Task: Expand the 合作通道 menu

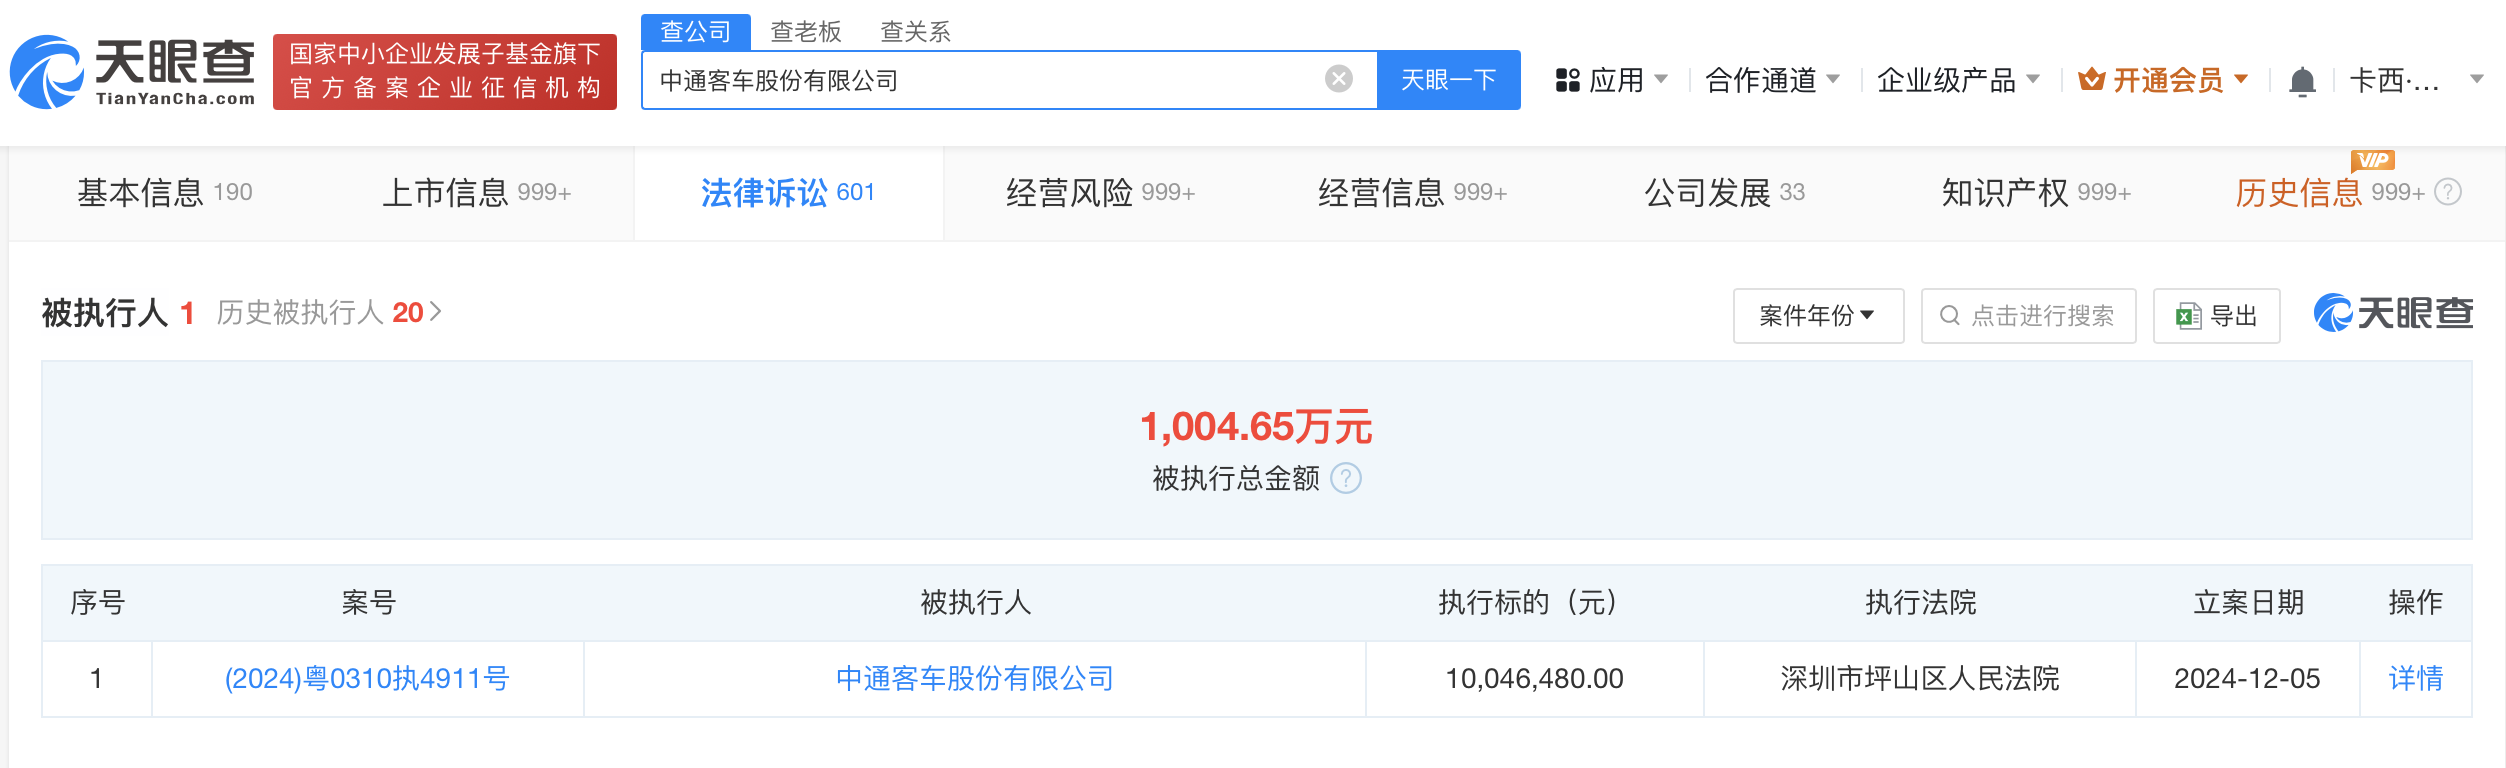Action: (x=1833, y=79)
